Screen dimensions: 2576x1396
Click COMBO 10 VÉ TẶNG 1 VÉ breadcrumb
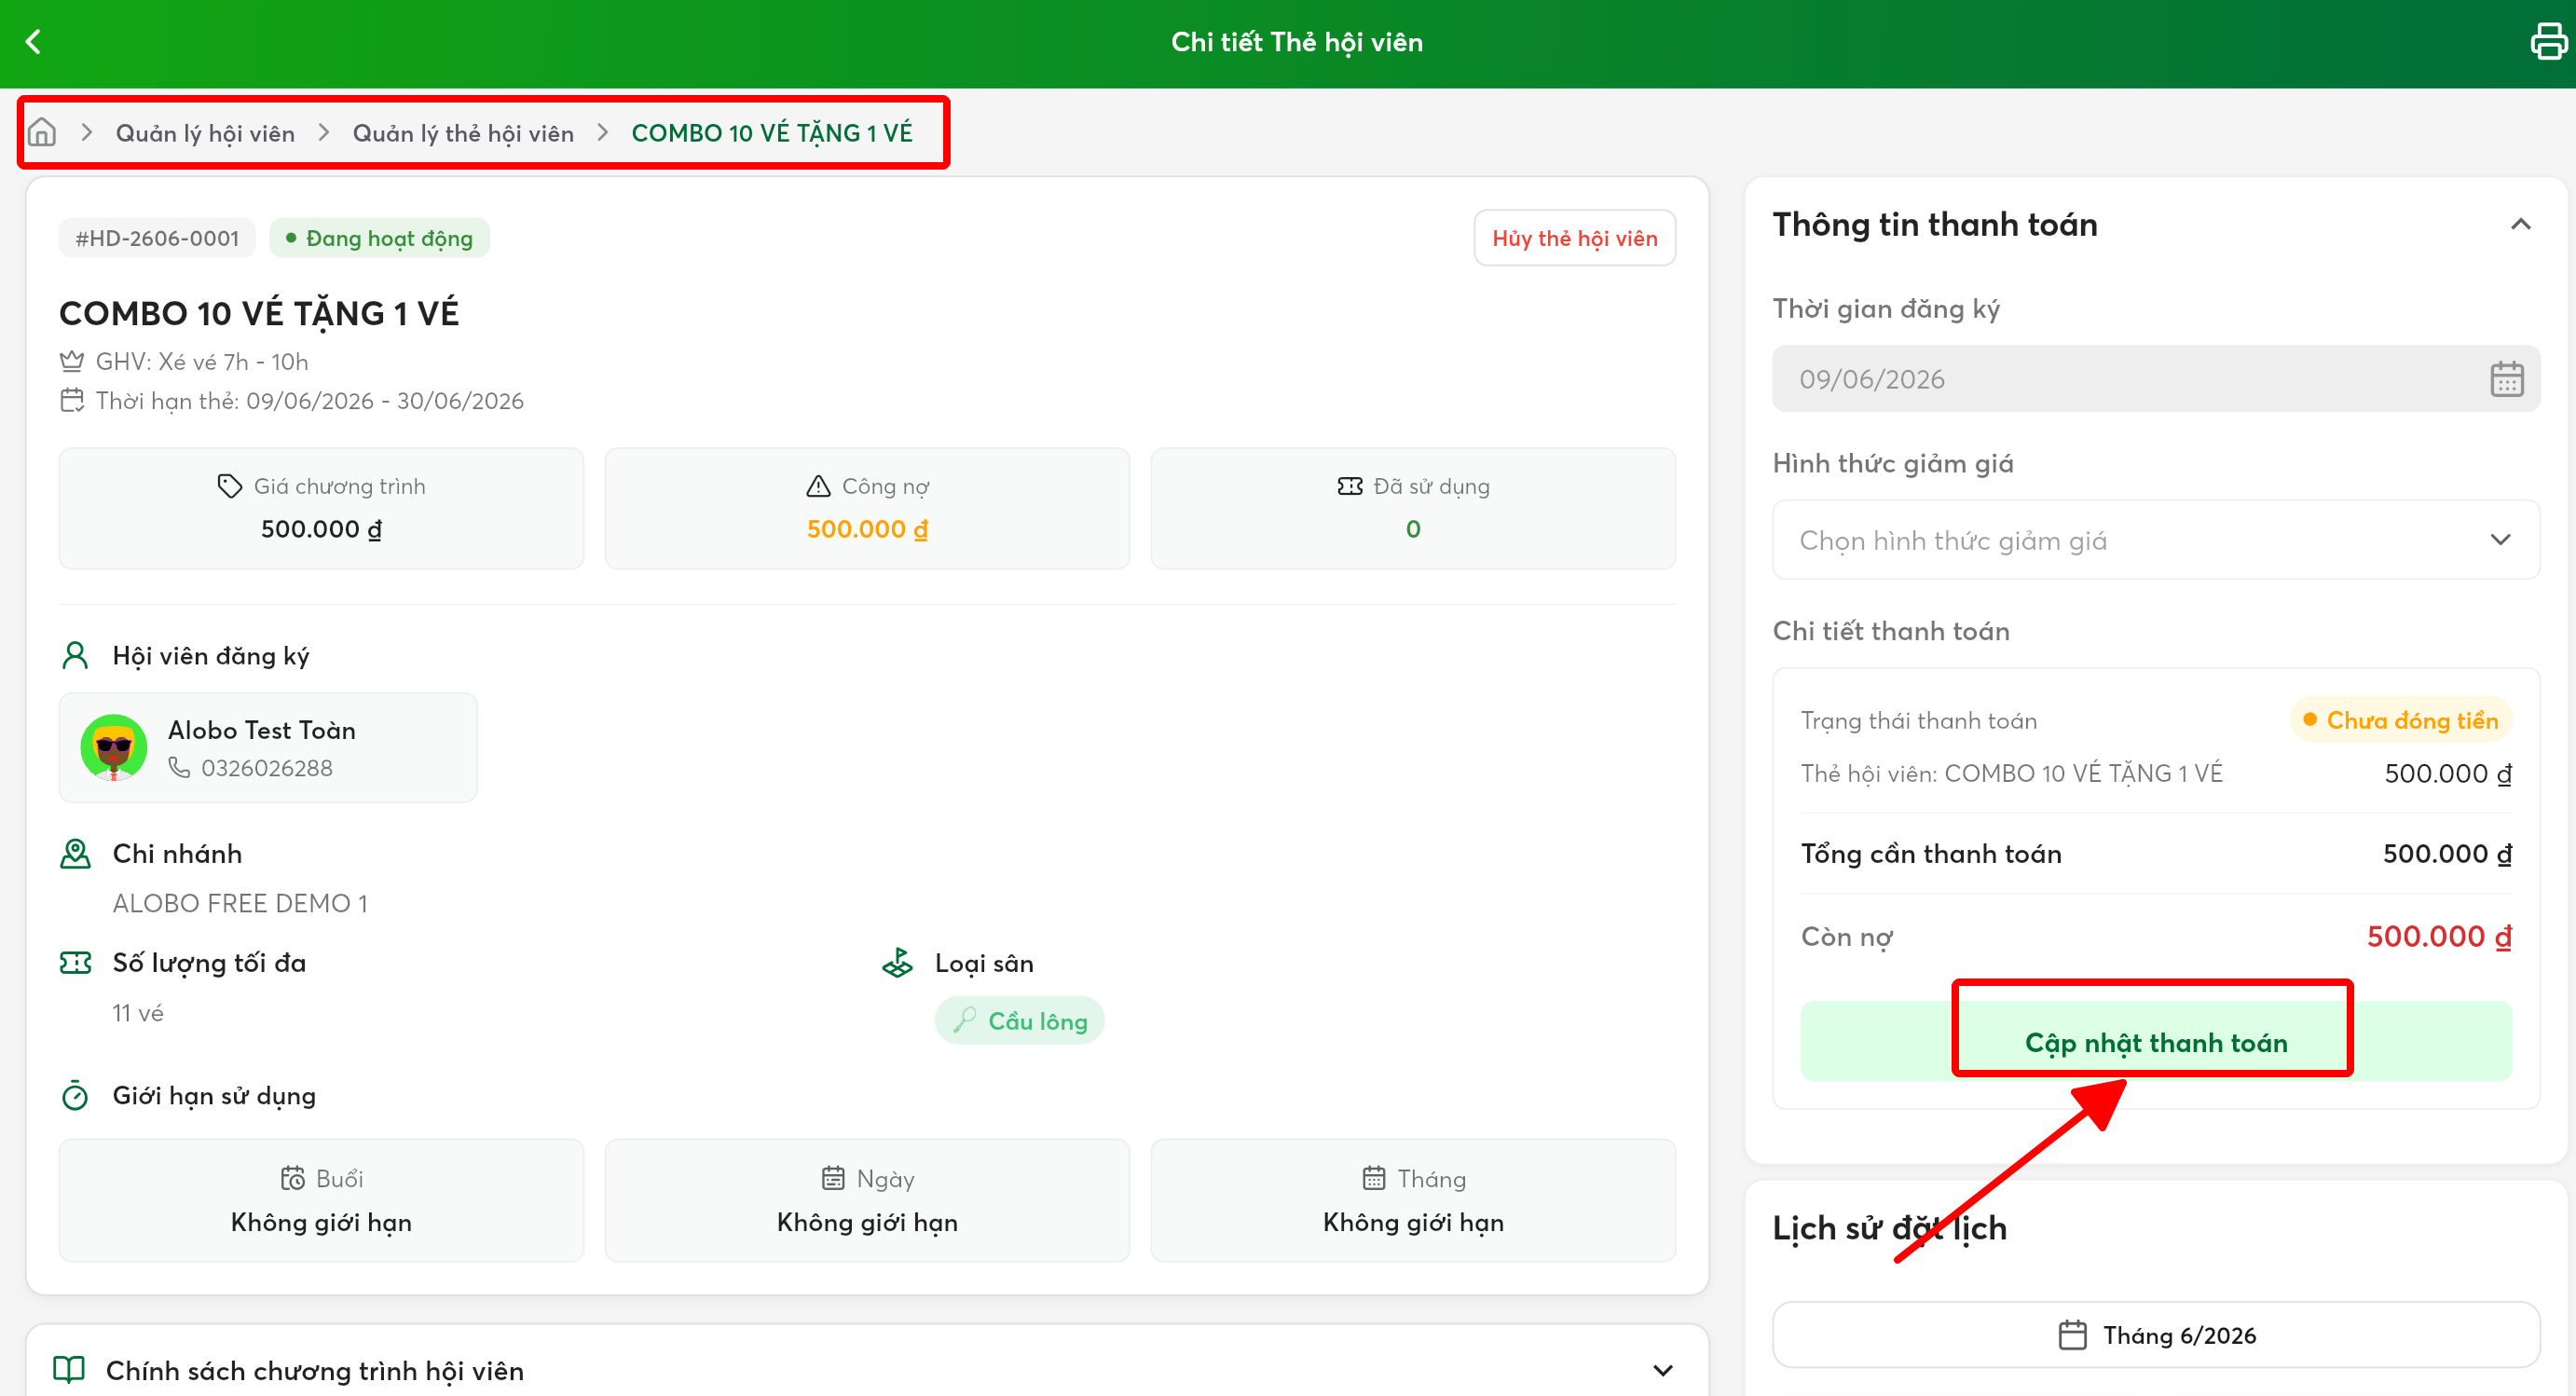pos(771,132)
